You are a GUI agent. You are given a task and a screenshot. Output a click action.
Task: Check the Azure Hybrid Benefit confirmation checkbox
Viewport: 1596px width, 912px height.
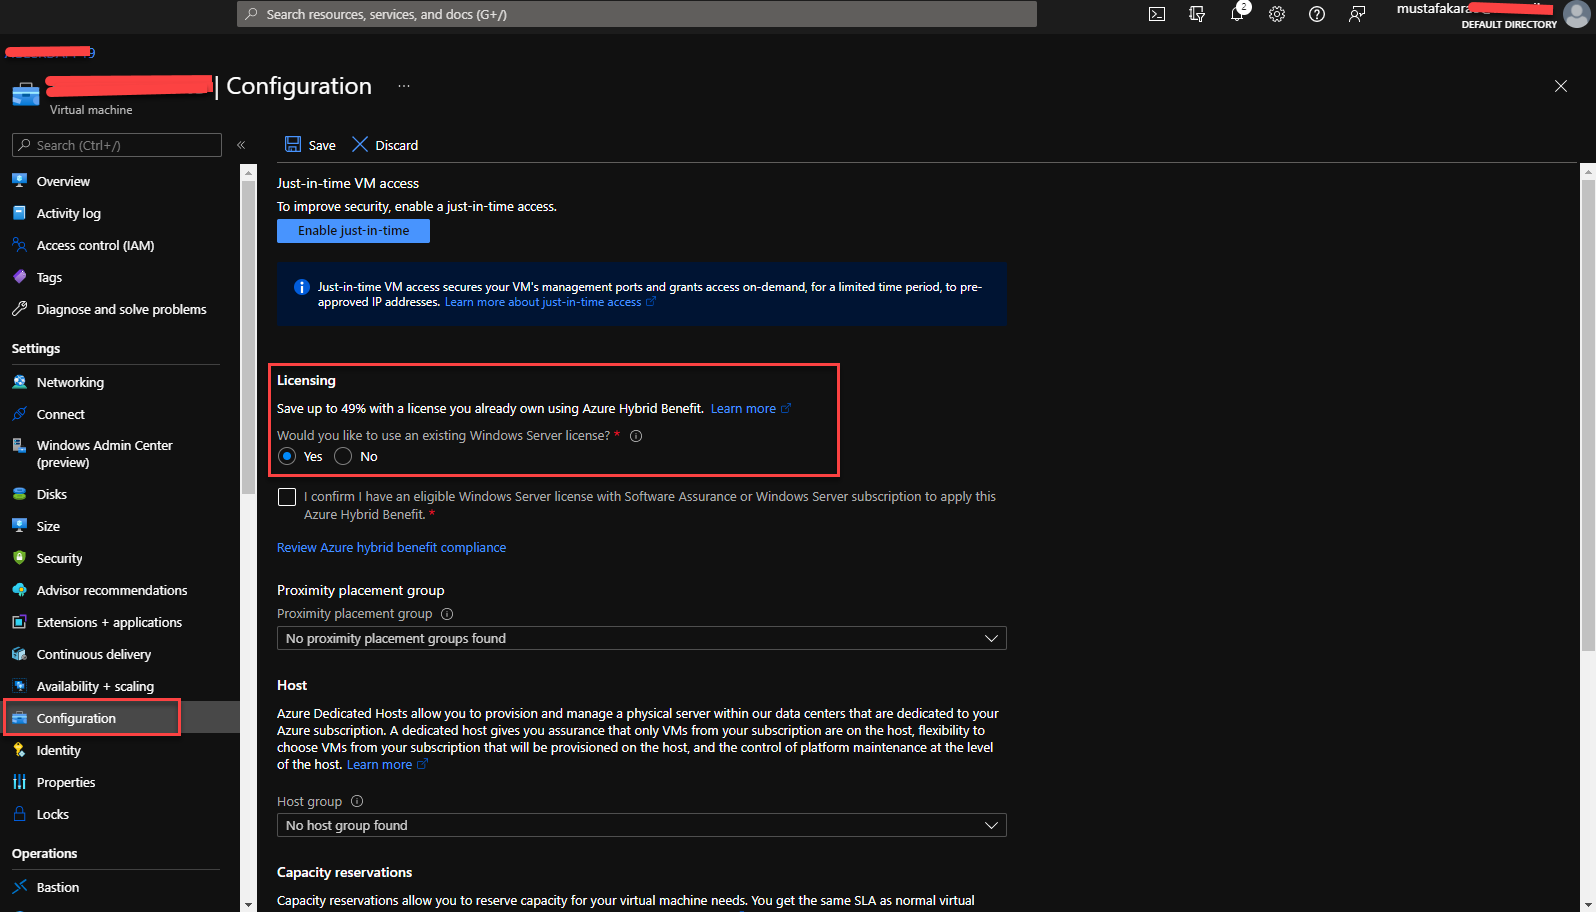pos(287,497)
